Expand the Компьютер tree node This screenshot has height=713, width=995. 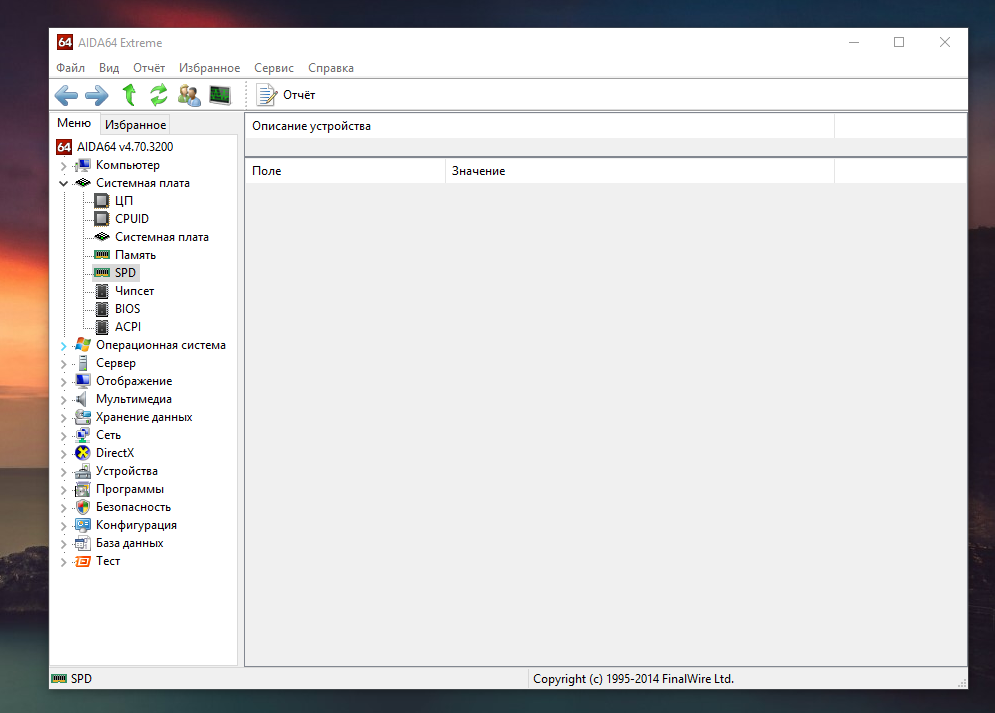point(64,166)
